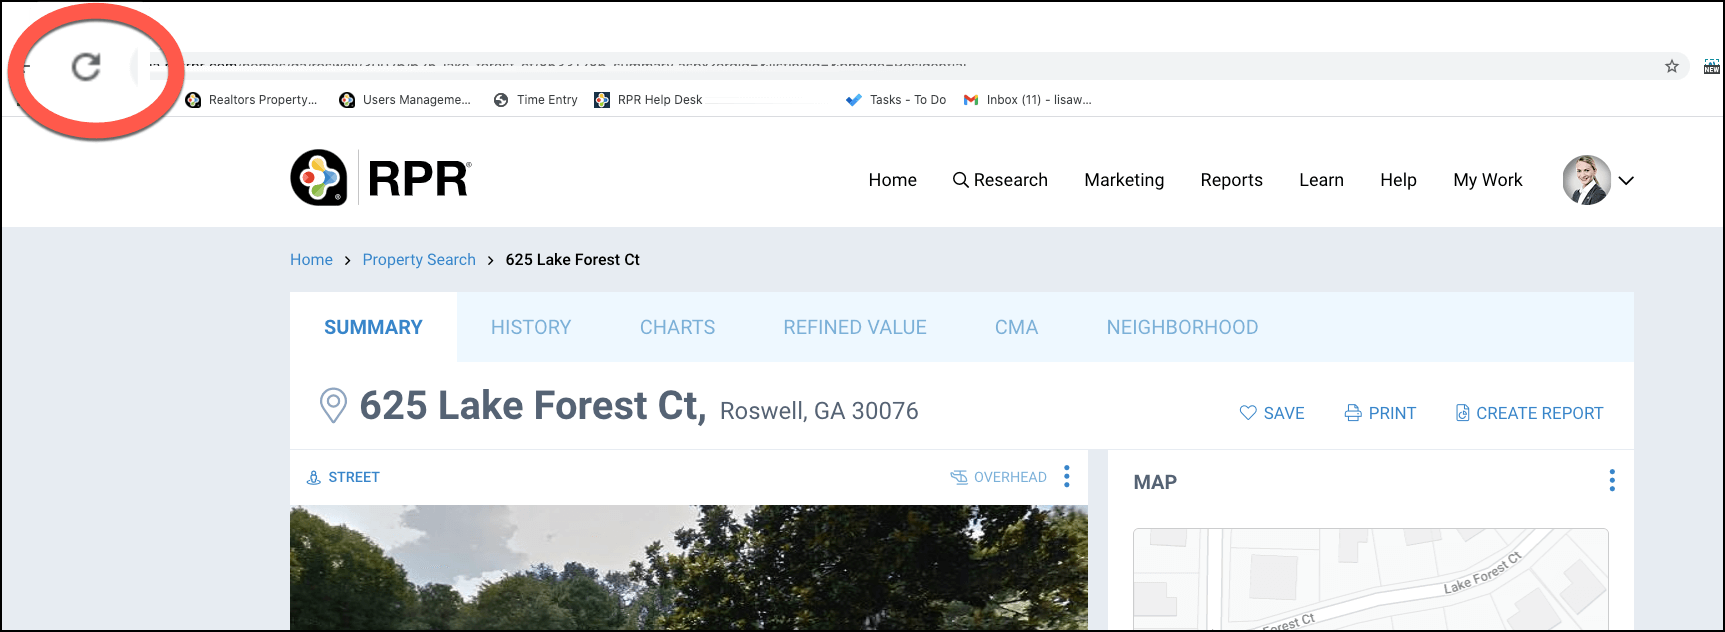Switch to the REFINED VALUE tab
This screenshot has width=1725, height=632.
(x=854, y=327)
